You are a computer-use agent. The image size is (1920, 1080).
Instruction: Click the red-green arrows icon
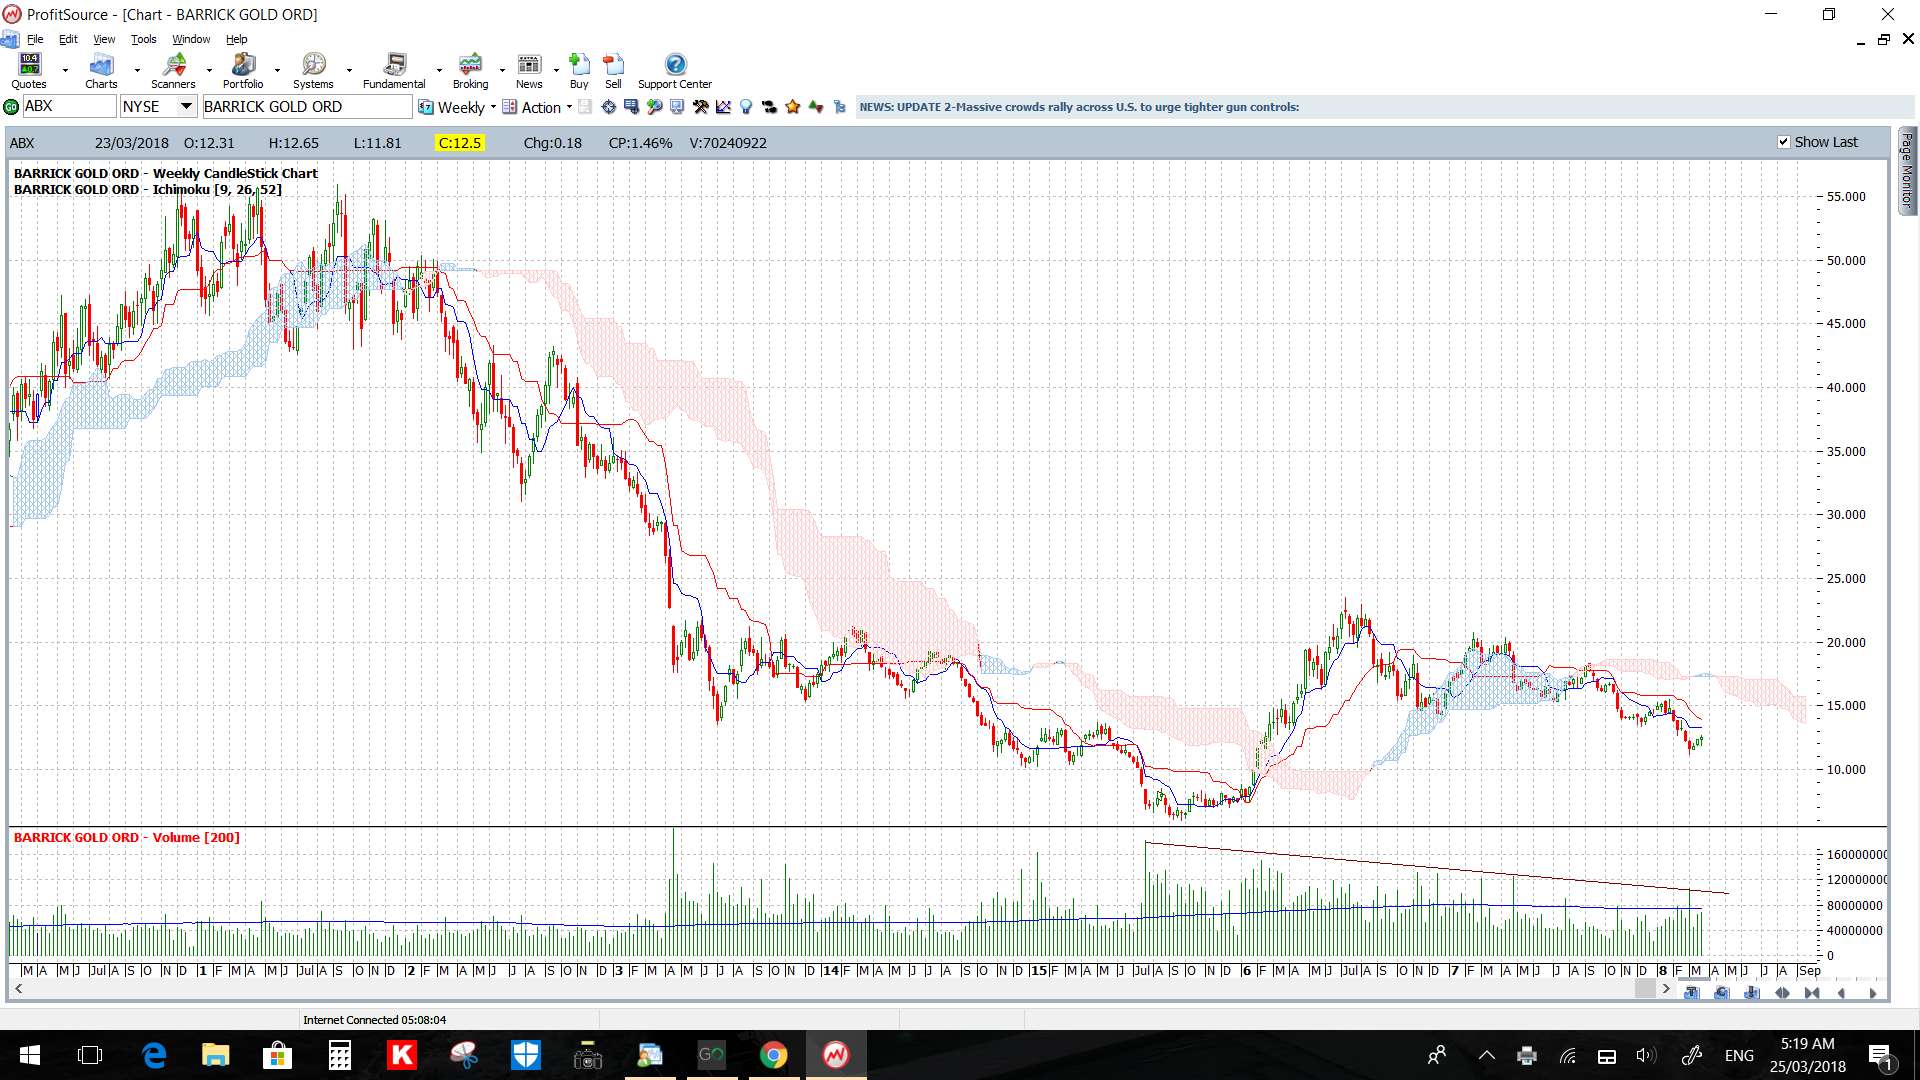click(x=816, y=107)
